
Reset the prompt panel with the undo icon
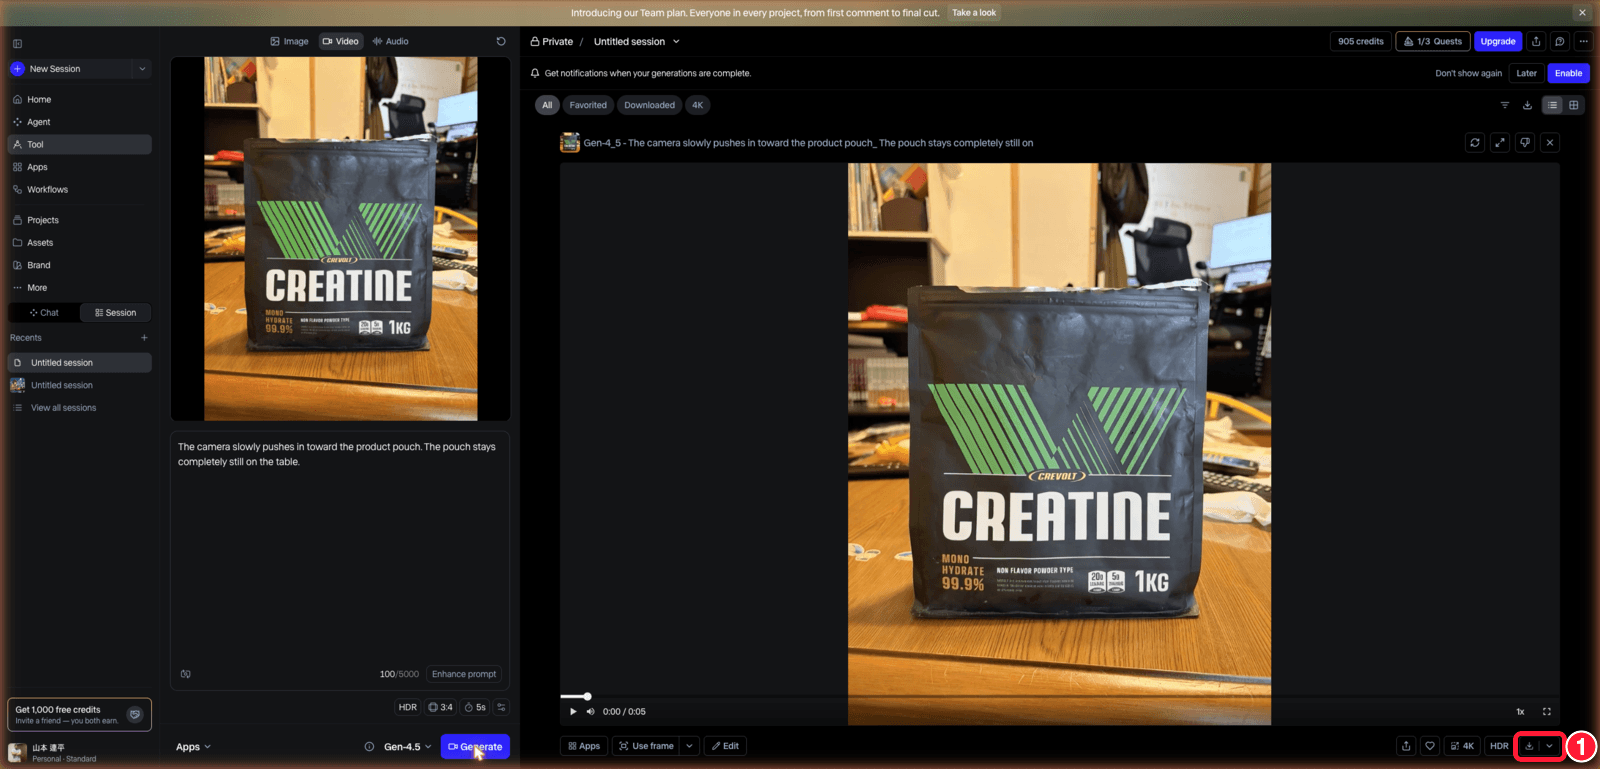tap(501, 41)
